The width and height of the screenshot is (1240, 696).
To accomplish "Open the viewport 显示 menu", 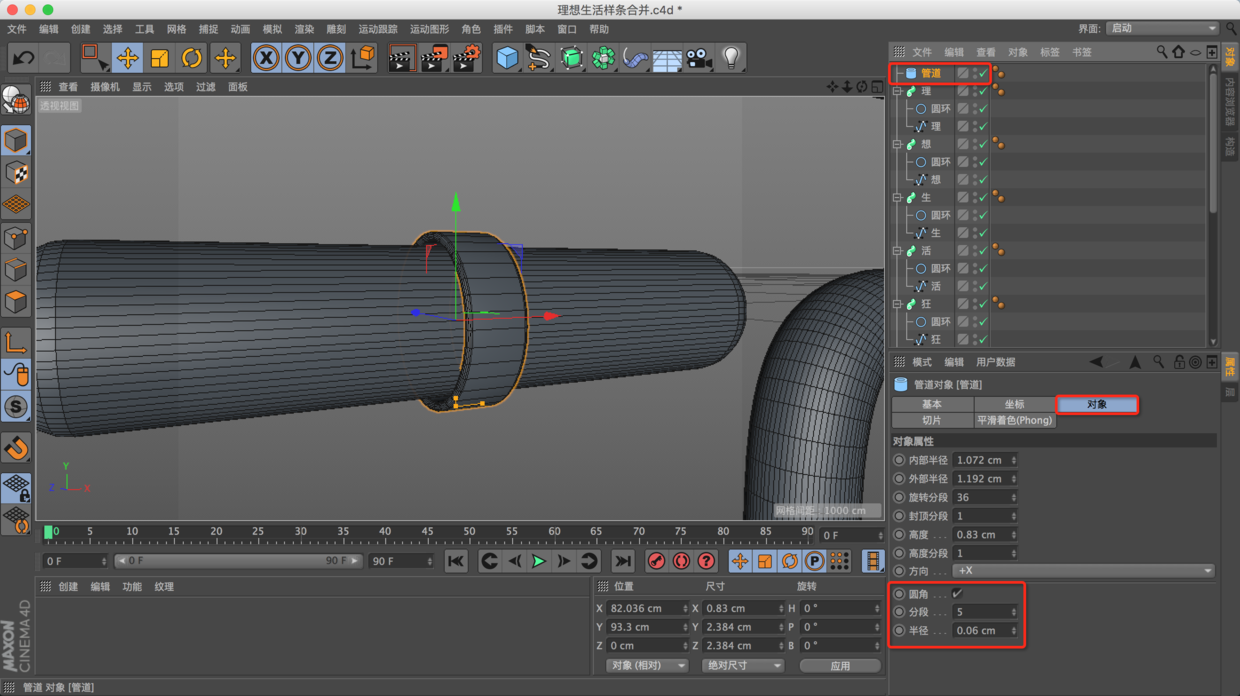I will (x=142, y=87).
